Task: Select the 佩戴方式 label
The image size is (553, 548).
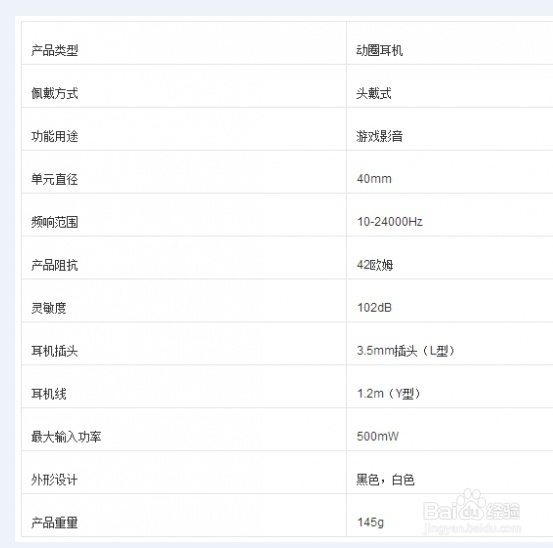Action: 55,93
